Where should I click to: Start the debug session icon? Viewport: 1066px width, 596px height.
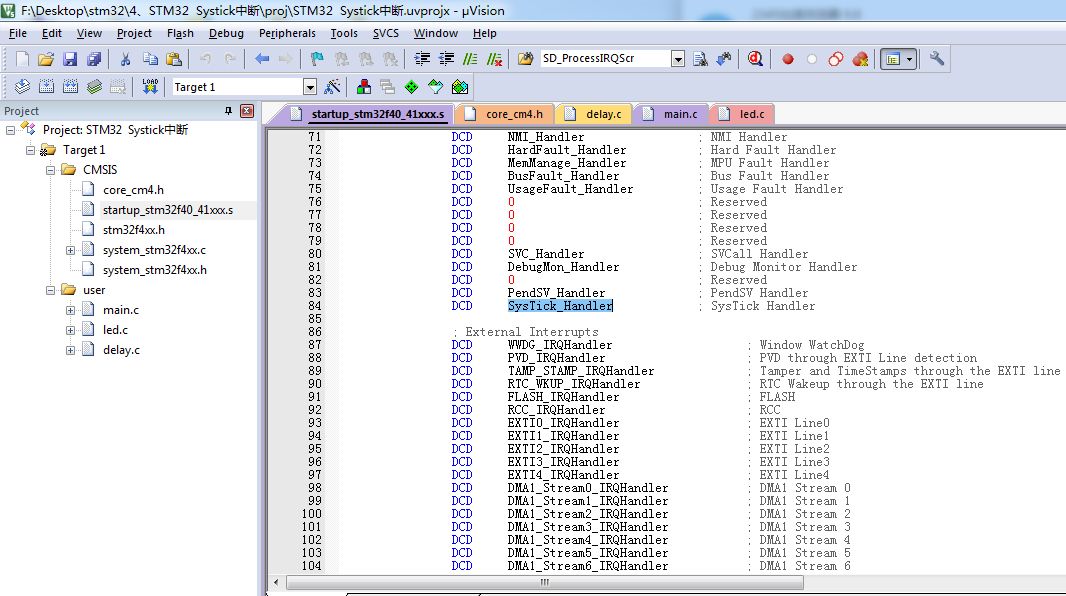pos(755,59)
